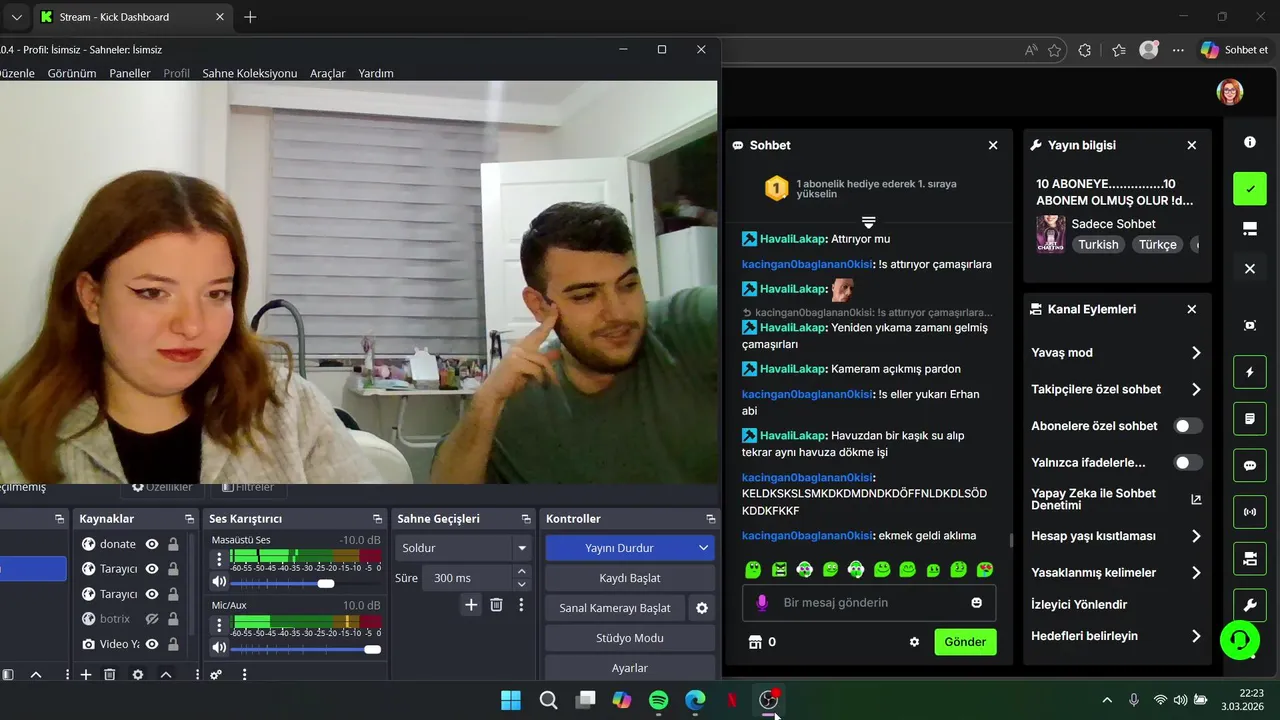Expand Yasaklanmış kelimeler option

pyautogui.click(x=1196, y=573)
